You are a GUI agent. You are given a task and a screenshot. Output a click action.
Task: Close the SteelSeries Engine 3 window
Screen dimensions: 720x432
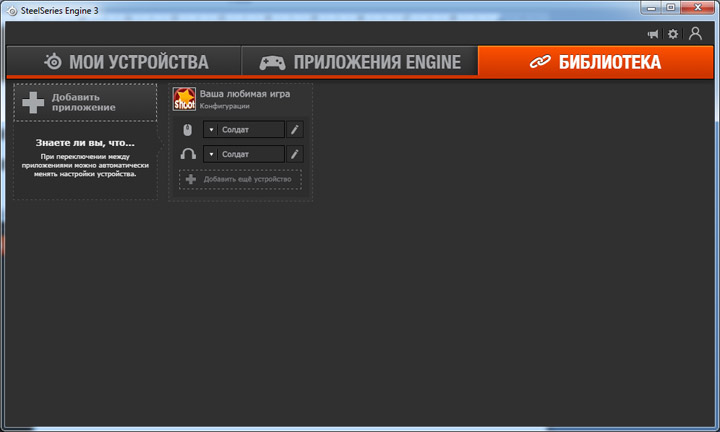click(698, 8)
